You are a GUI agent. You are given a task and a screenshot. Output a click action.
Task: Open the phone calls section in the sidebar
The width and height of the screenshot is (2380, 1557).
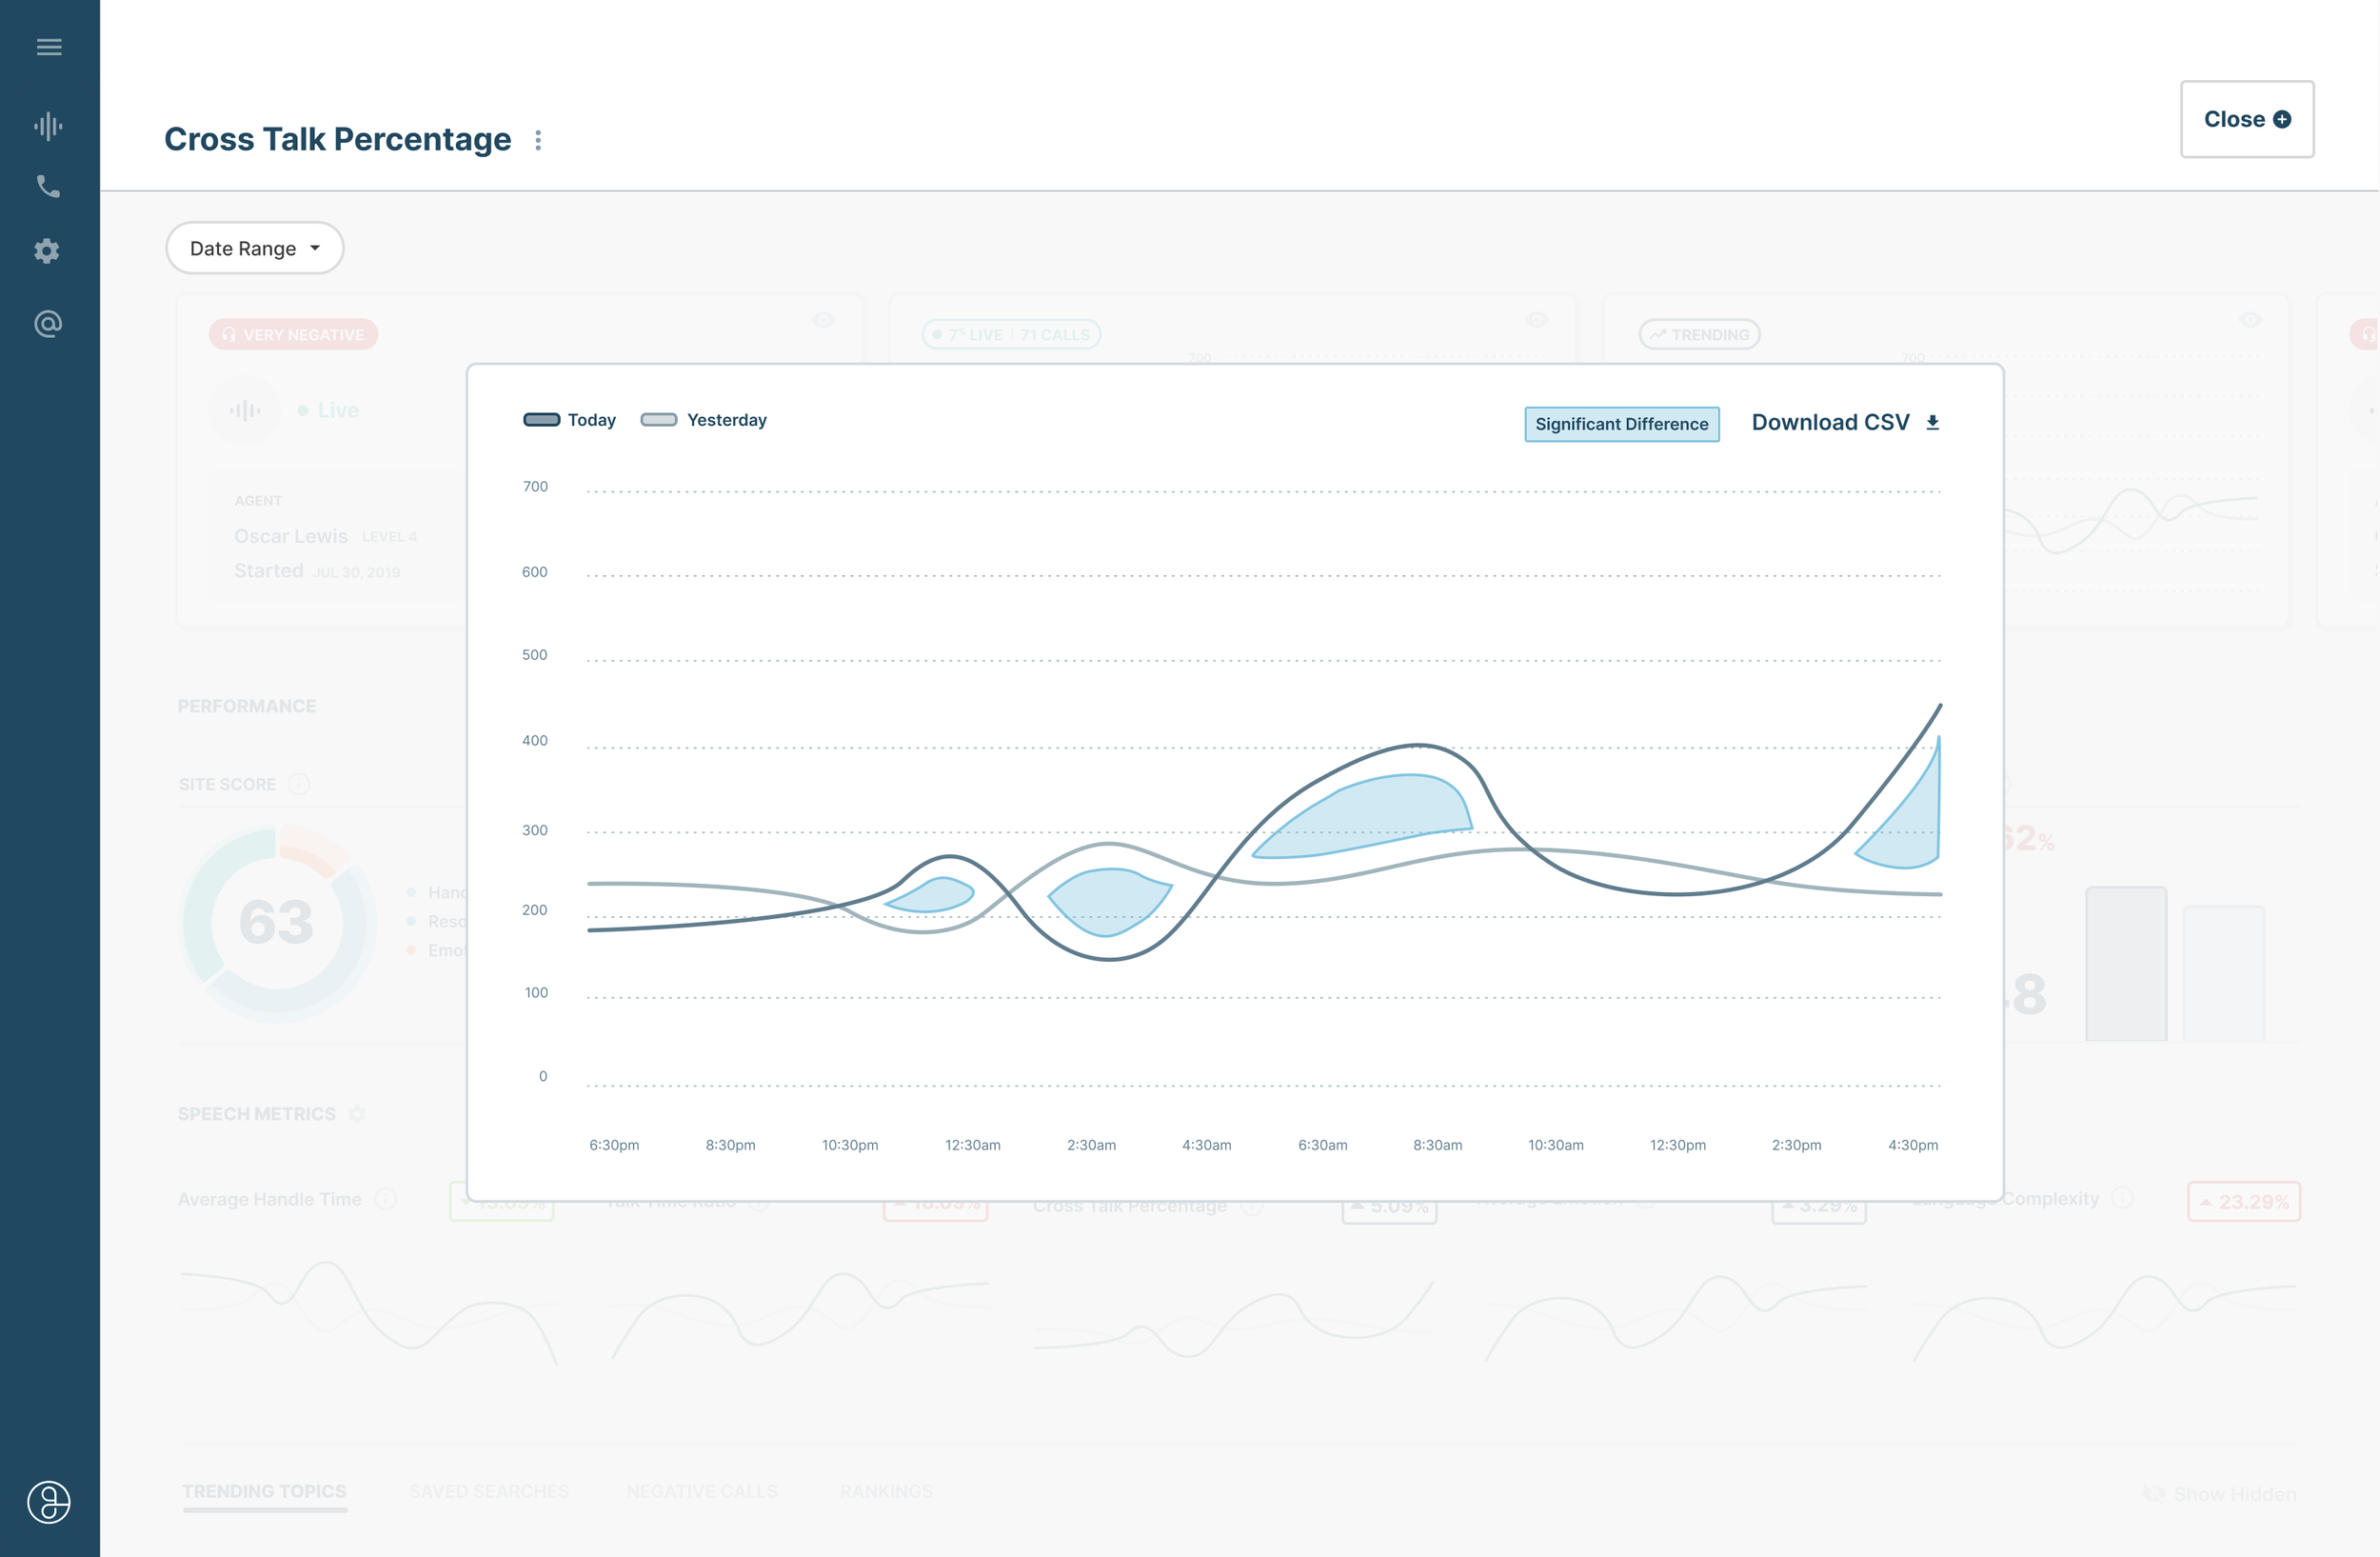[48, 186]
